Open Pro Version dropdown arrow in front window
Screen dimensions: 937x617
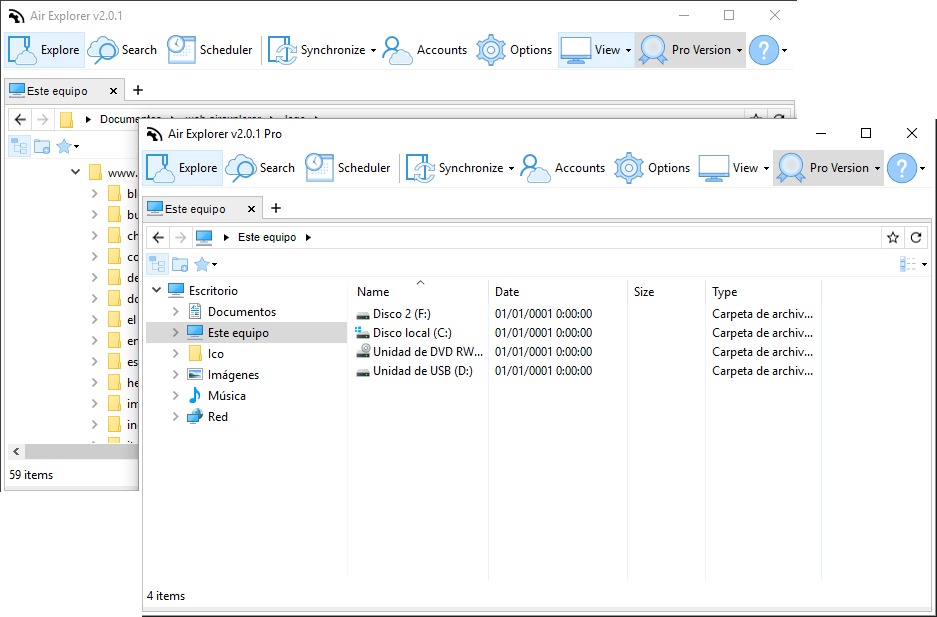click(x=877, y=168)
